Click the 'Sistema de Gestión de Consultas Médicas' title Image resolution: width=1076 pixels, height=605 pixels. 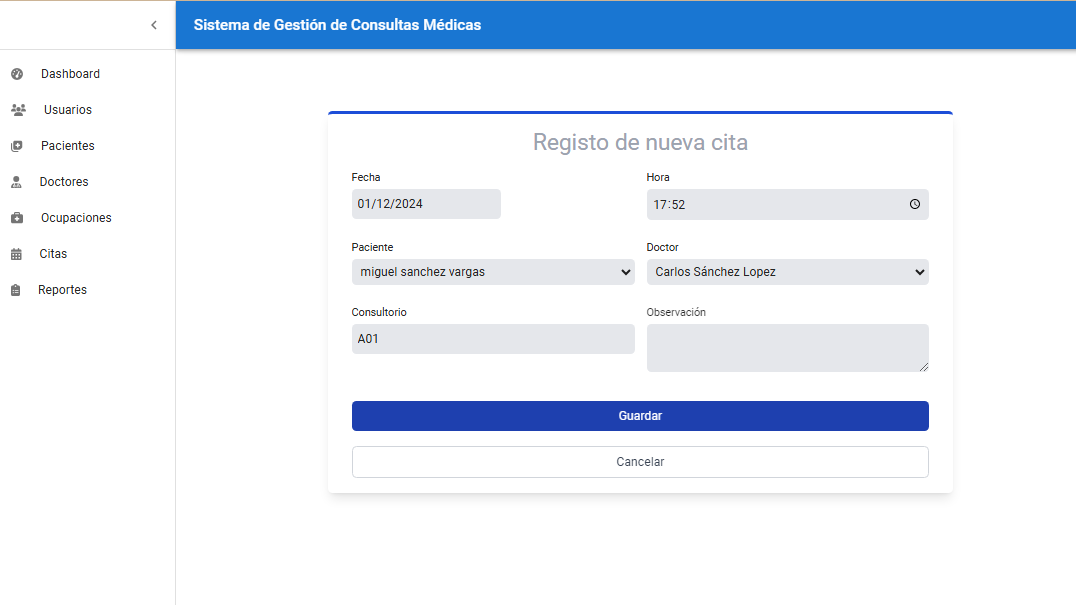point(337,25)
